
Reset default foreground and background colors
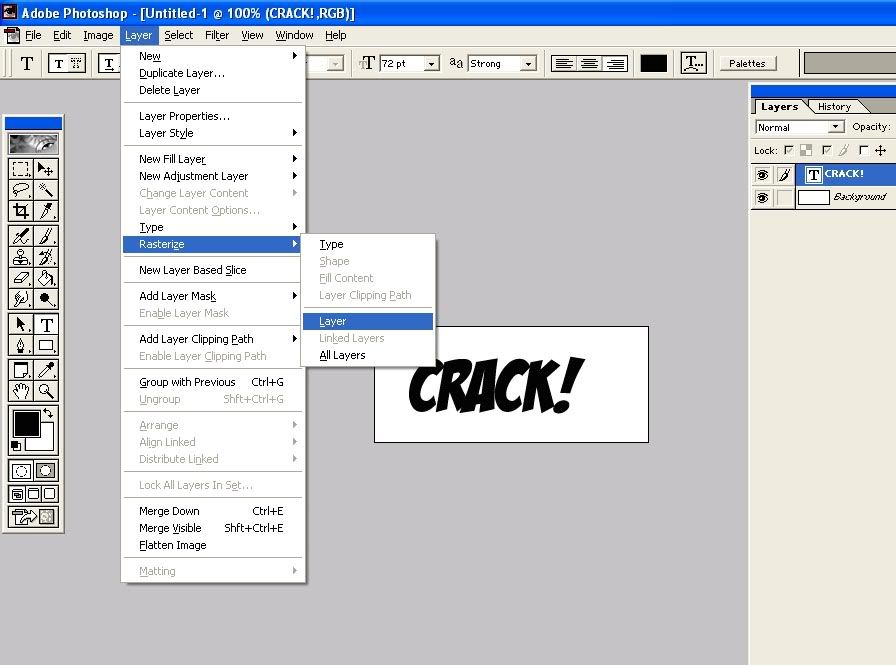[15, 446]
